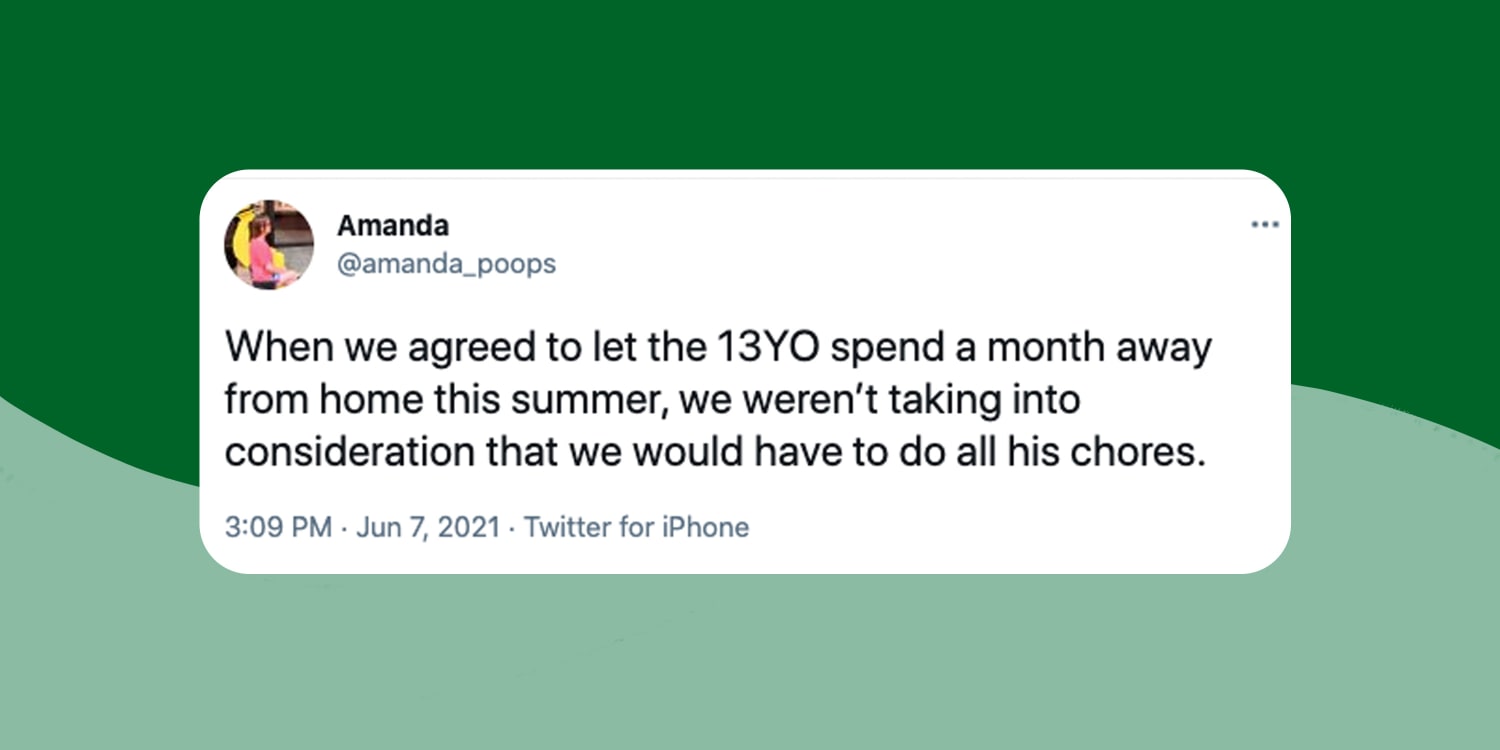The image size is (1500, 750).
Task: Open the Amanda display name link
Action: 392,226
